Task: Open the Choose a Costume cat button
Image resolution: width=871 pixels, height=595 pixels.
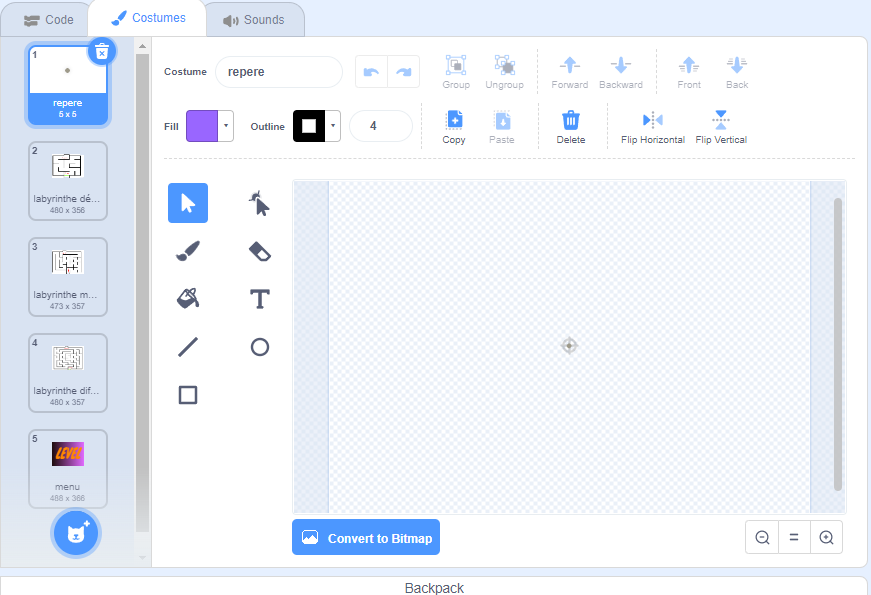Action: [x=76, y=533]
